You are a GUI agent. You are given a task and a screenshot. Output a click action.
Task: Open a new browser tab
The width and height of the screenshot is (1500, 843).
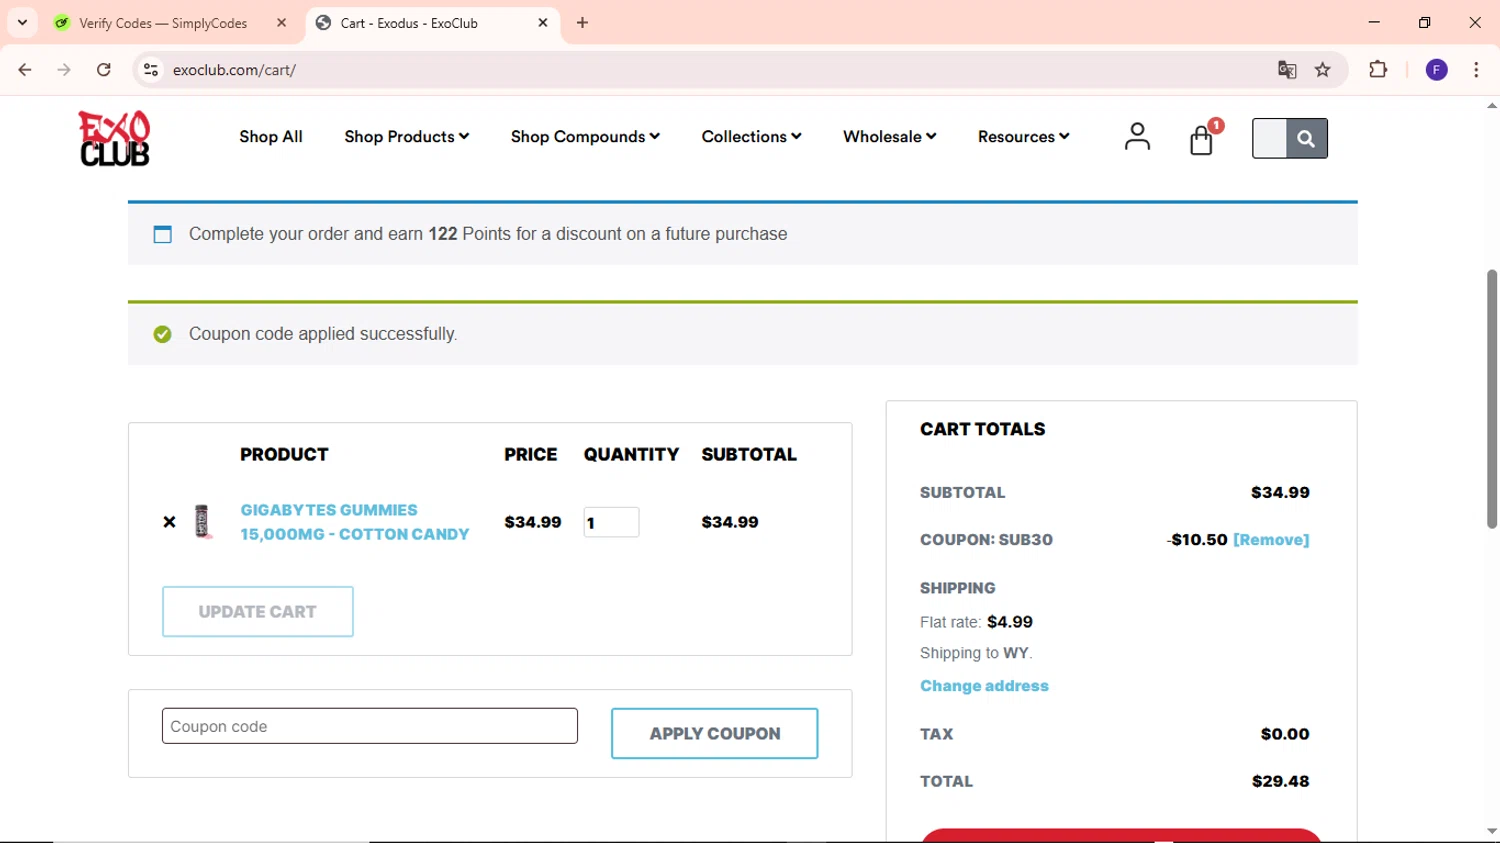pos(583,23)
